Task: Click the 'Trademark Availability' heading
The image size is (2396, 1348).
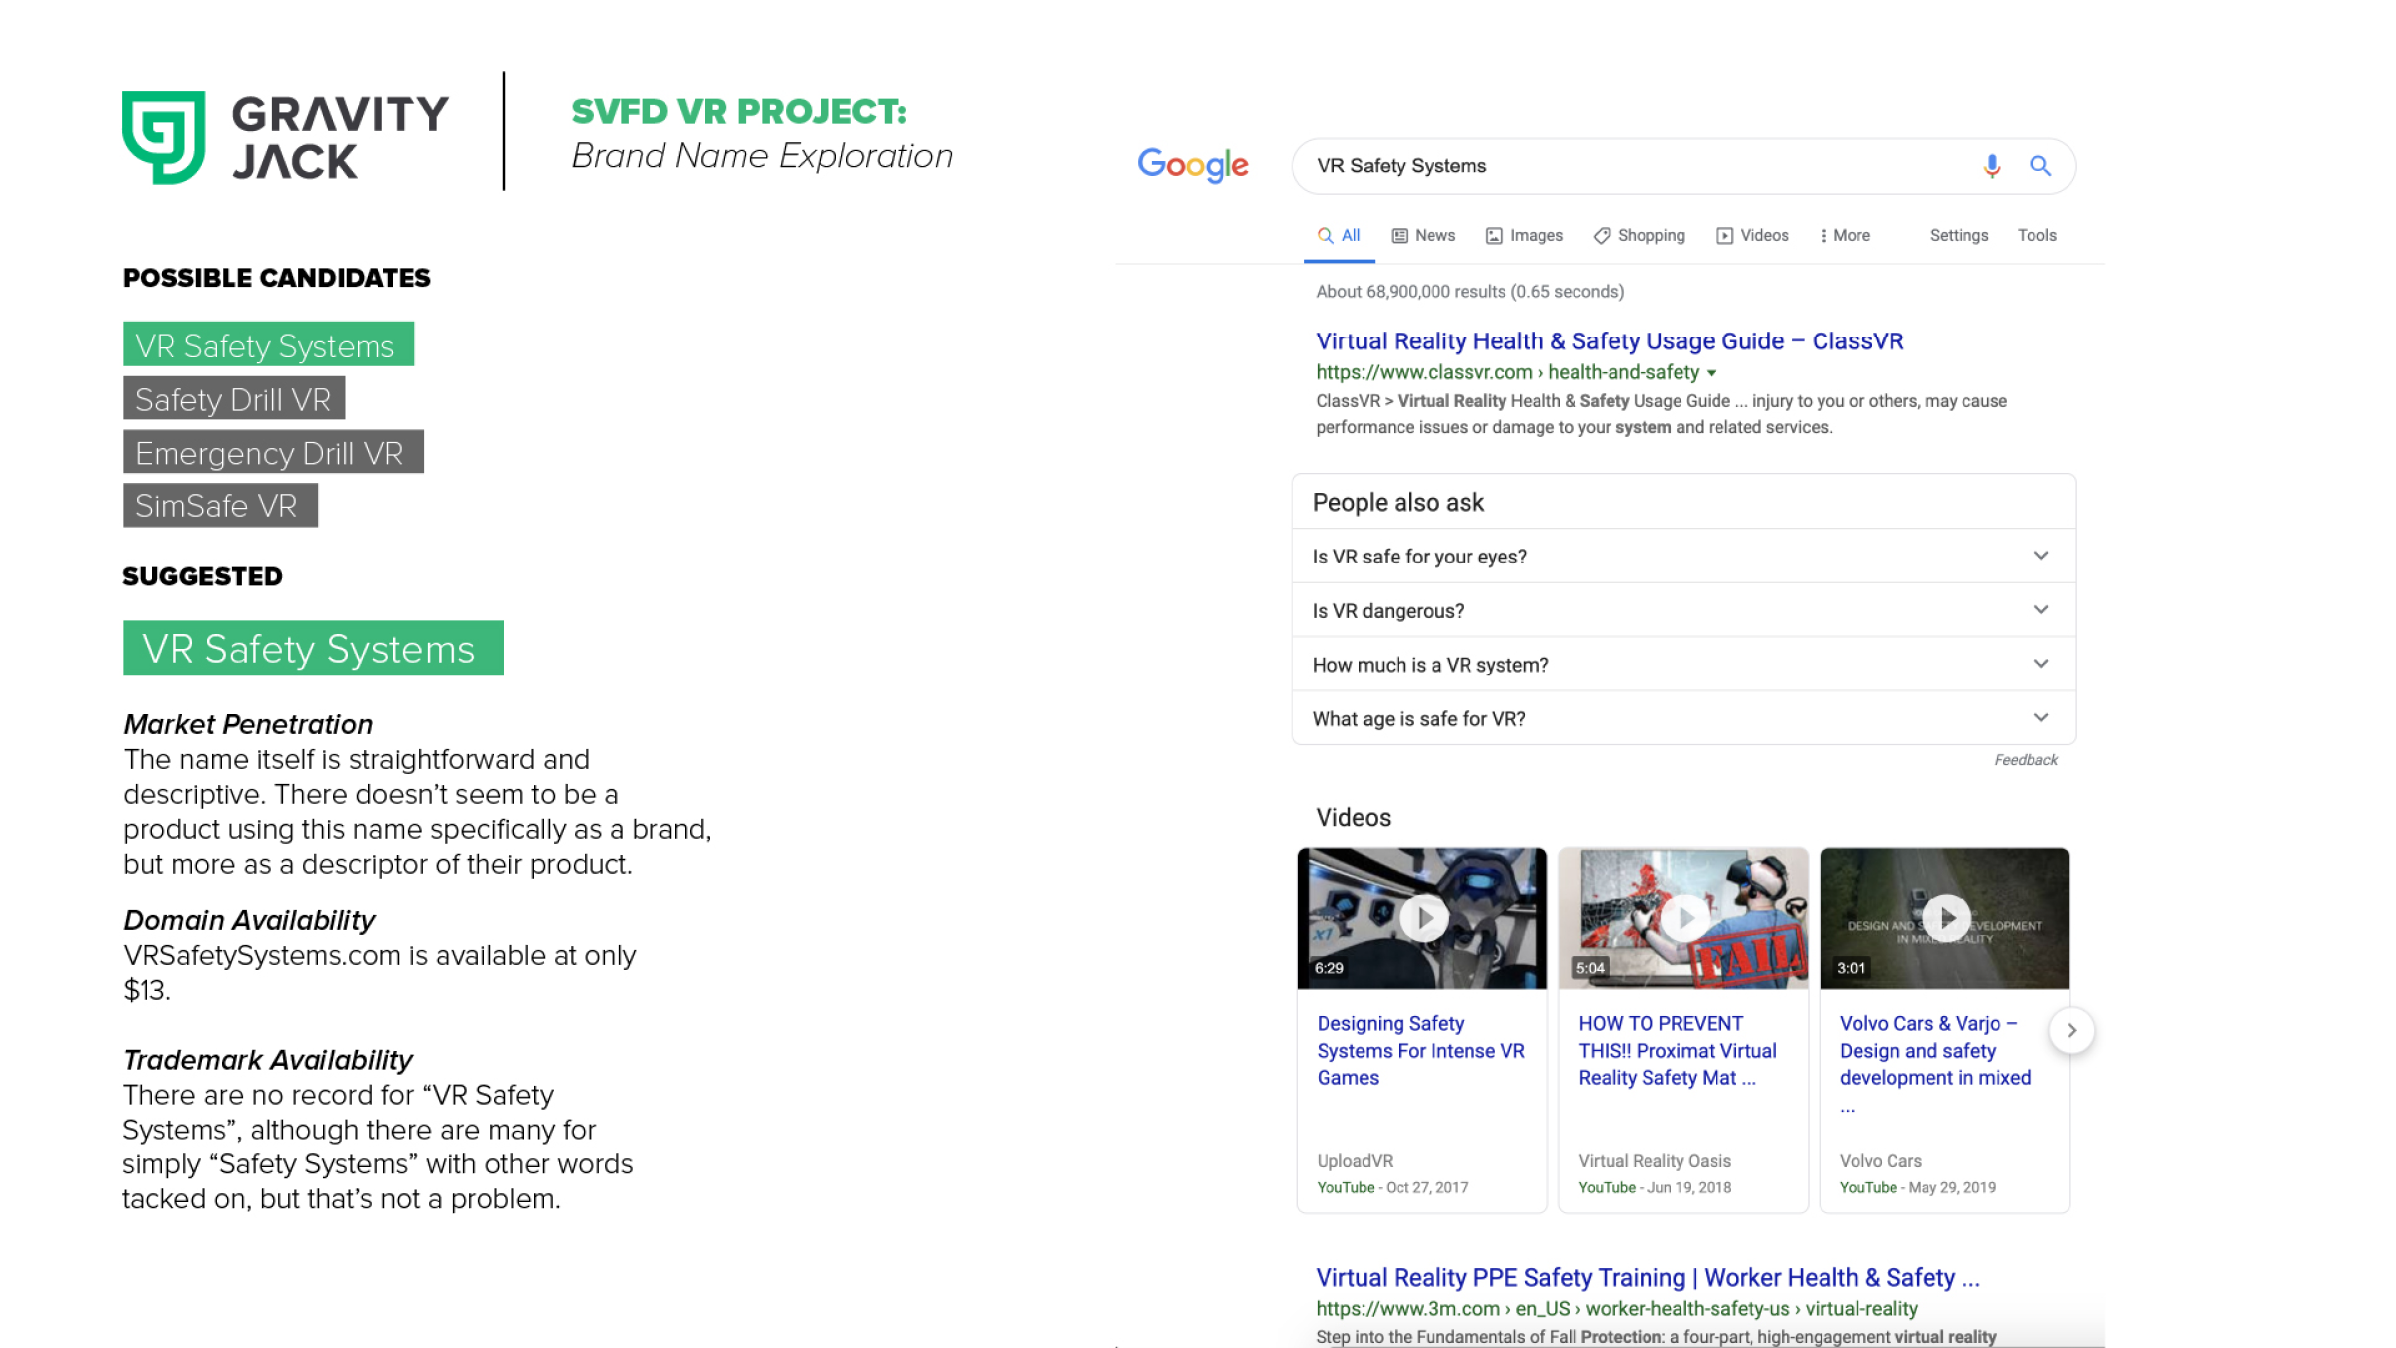Action: [x=267, y=1059]
